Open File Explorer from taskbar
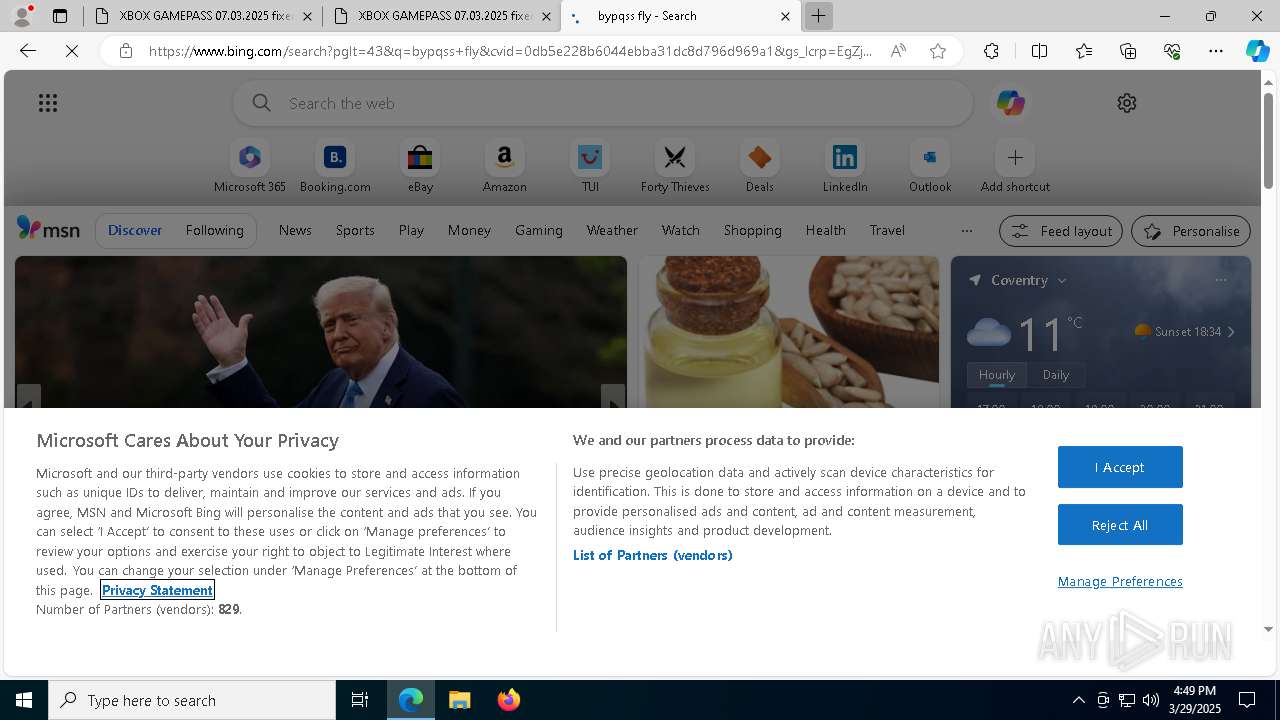1280x720 pixels. point(460,700)
